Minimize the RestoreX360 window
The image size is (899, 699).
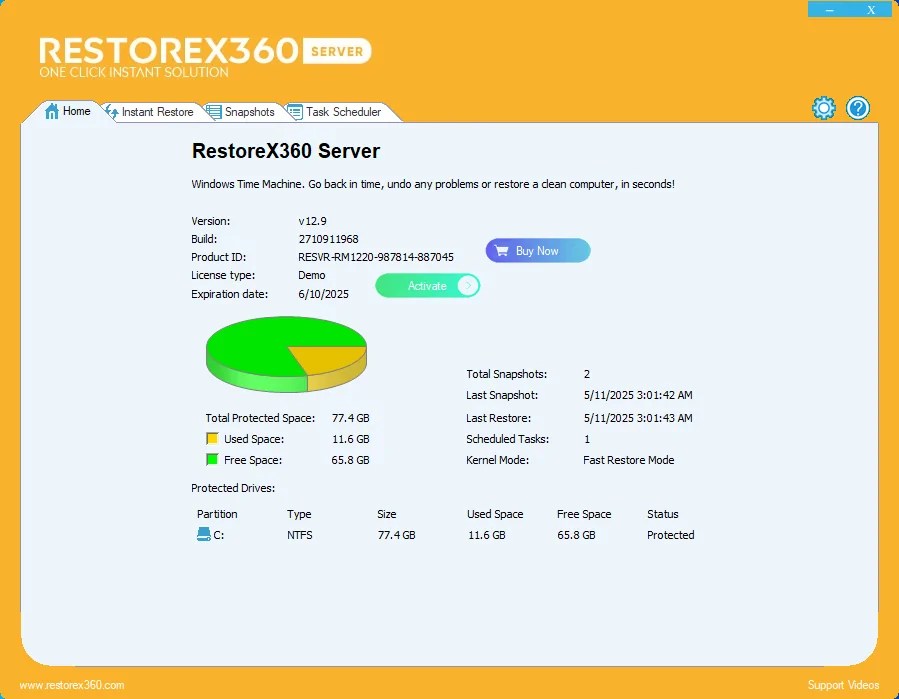[x=829, y=10]
